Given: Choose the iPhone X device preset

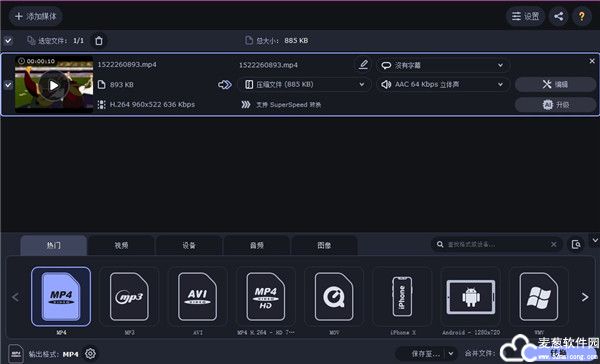Looking at the screenshot, I should 402,297.
